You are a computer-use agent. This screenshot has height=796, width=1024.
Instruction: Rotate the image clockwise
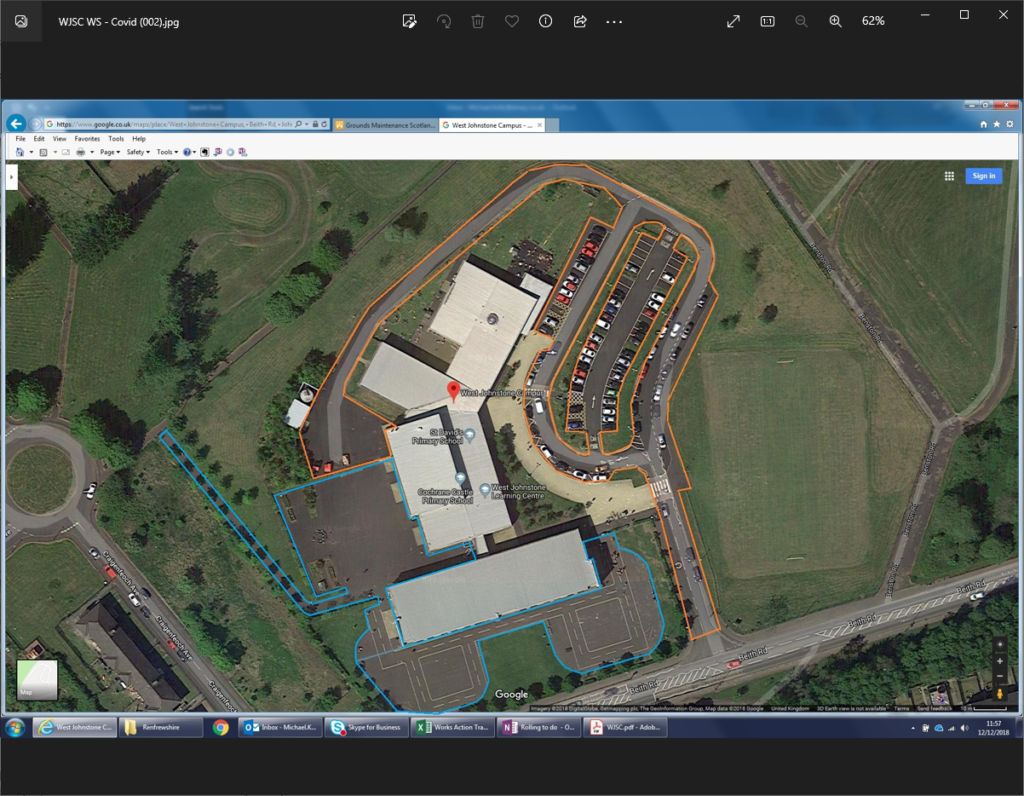tap(444, 20)
